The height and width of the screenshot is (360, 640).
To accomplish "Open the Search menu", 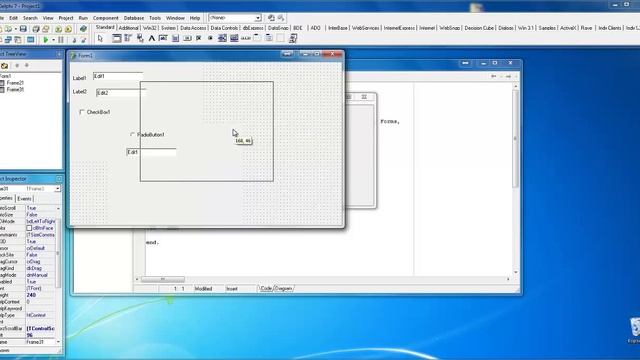I will coord(30,18).
